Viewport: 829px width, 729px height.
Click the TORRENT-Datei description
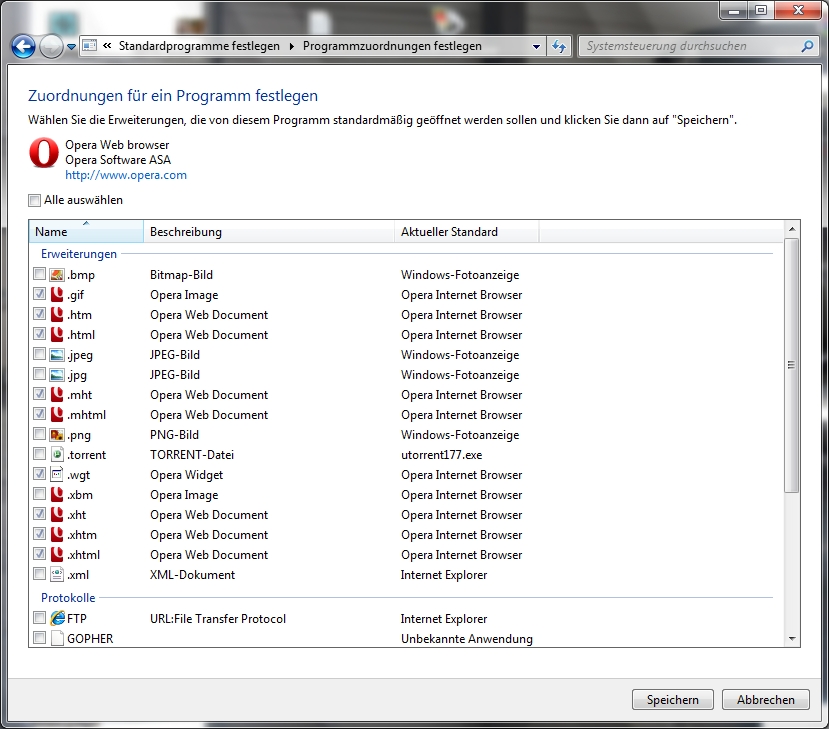point(192,455)
